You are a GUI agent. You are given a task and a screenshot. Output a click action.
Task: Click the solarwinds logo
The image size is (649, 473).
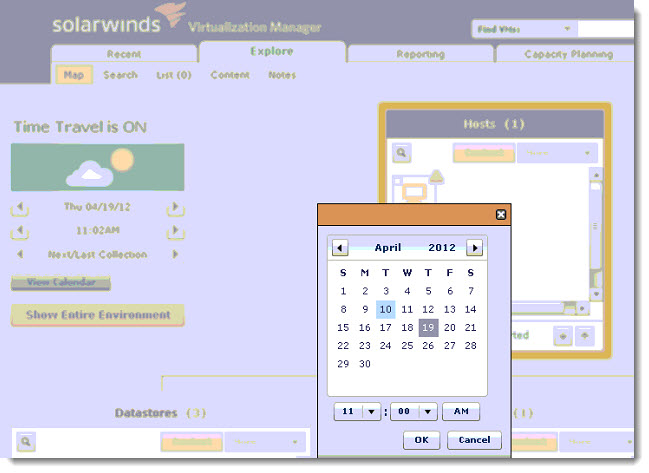[x=119, y=19]
